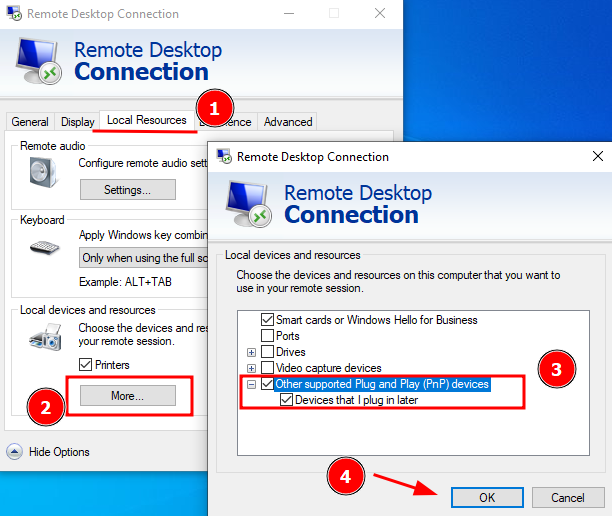Click the local devices camera and printer icon

45,340
